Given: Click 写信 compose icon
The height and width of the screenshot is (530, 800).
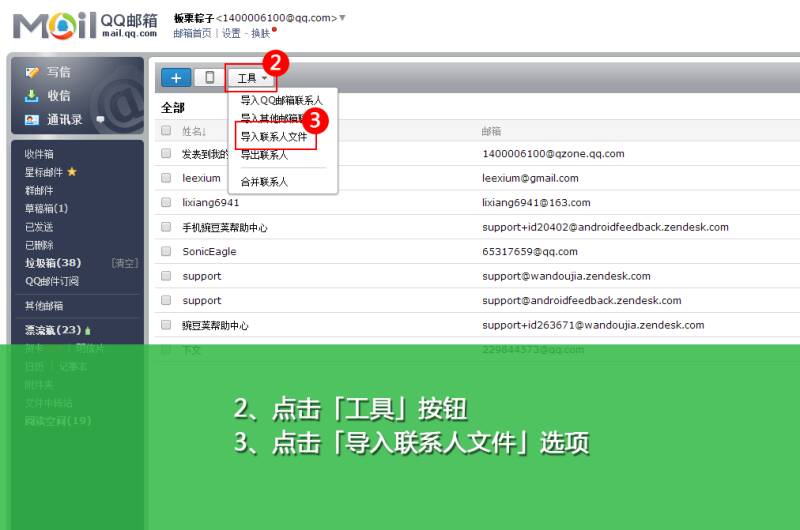Looking at the screenshot, I should (32, 72).
